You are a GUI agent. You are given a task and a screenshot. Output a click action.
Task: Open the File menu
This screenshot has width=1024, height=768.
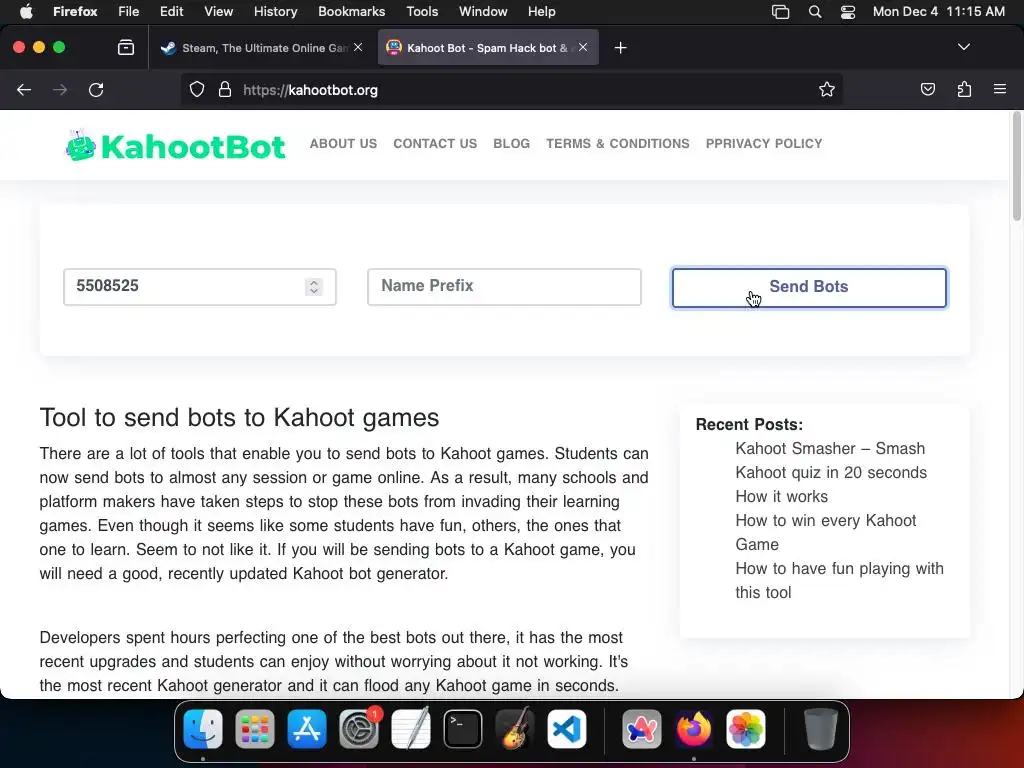(129, 11)
